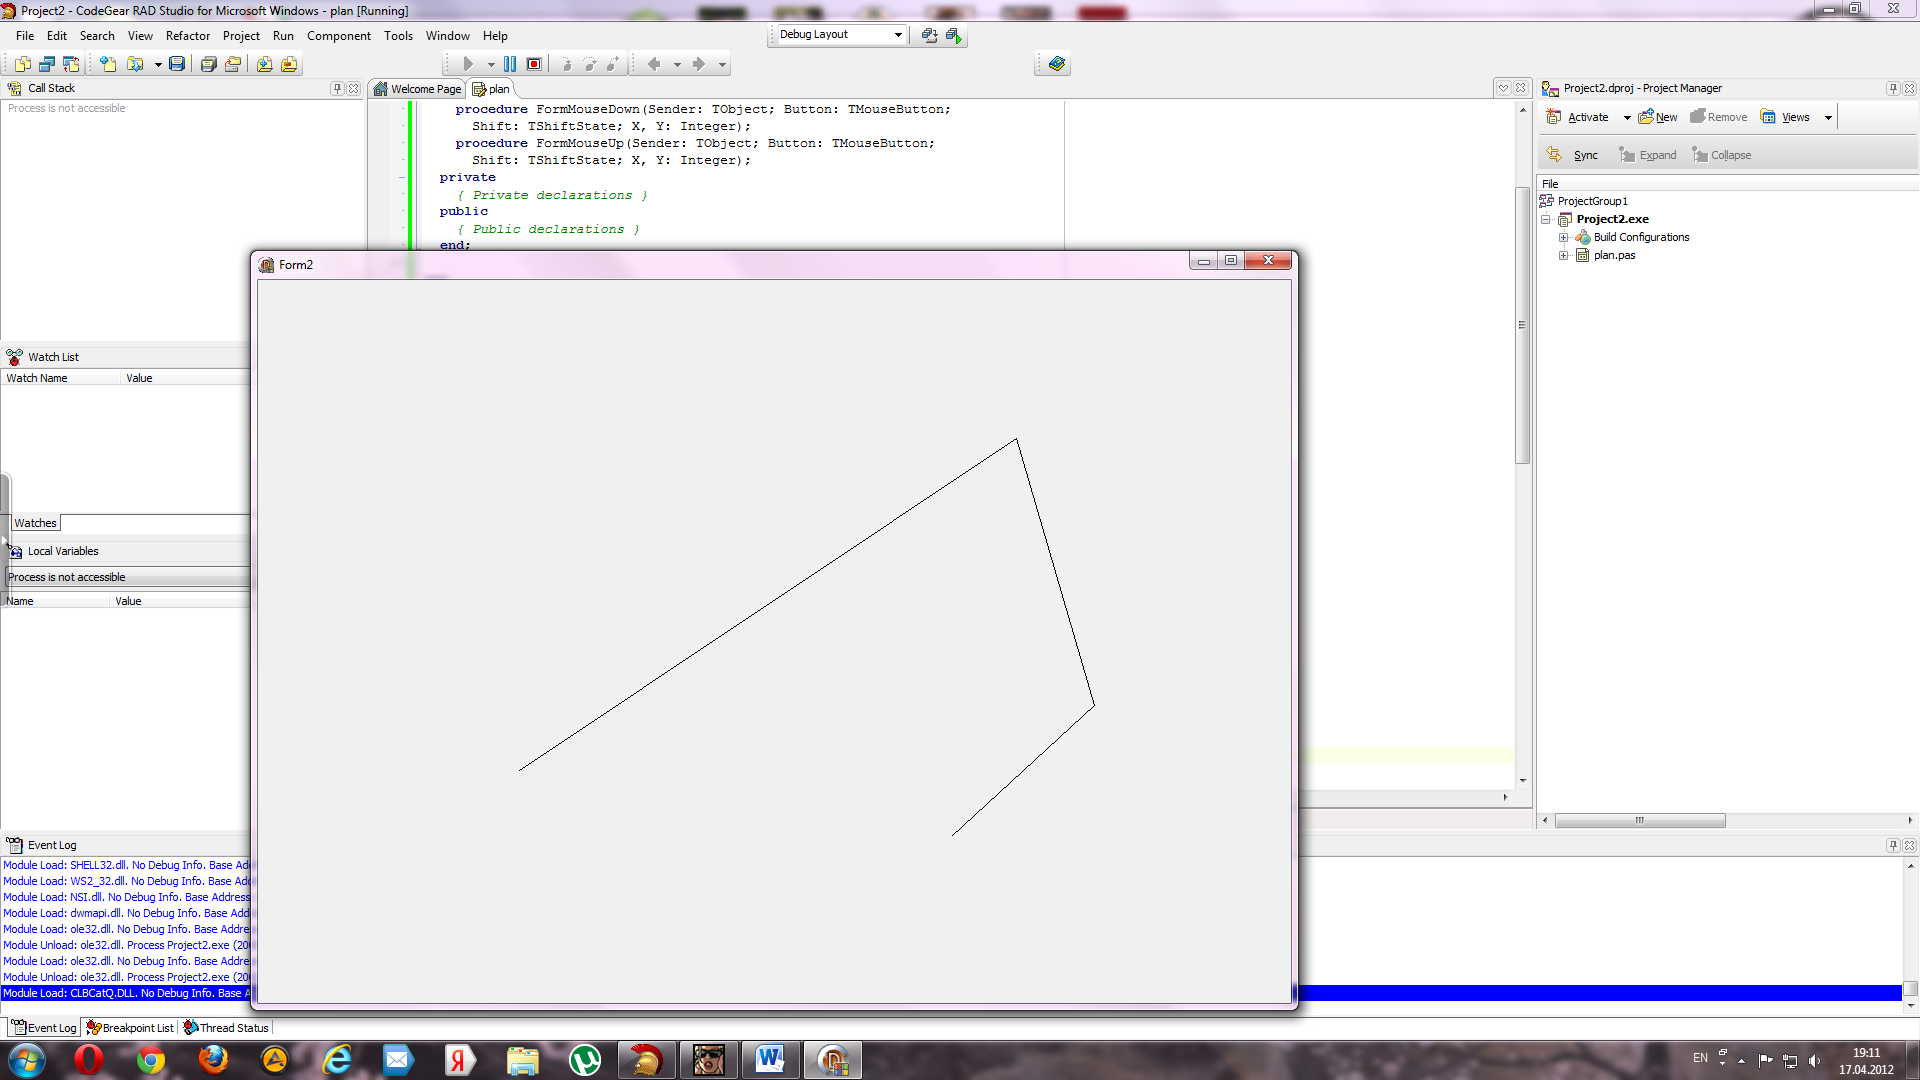Screen dimensions: 1920x1080
Task: Expand the plan.pas tree node
Action: tap(1563, 255)
